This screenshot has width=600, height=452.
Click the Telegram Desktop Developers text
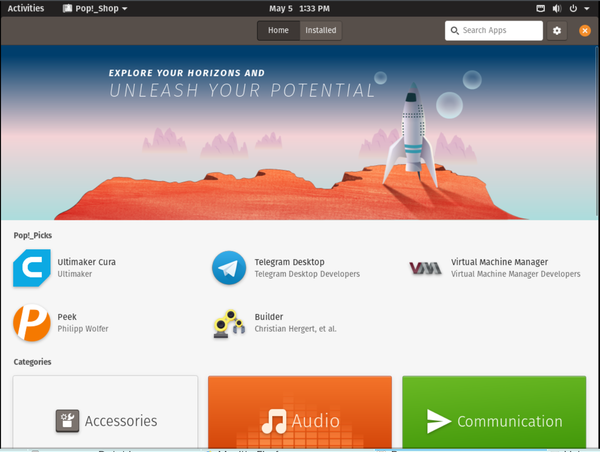(307, 274)
